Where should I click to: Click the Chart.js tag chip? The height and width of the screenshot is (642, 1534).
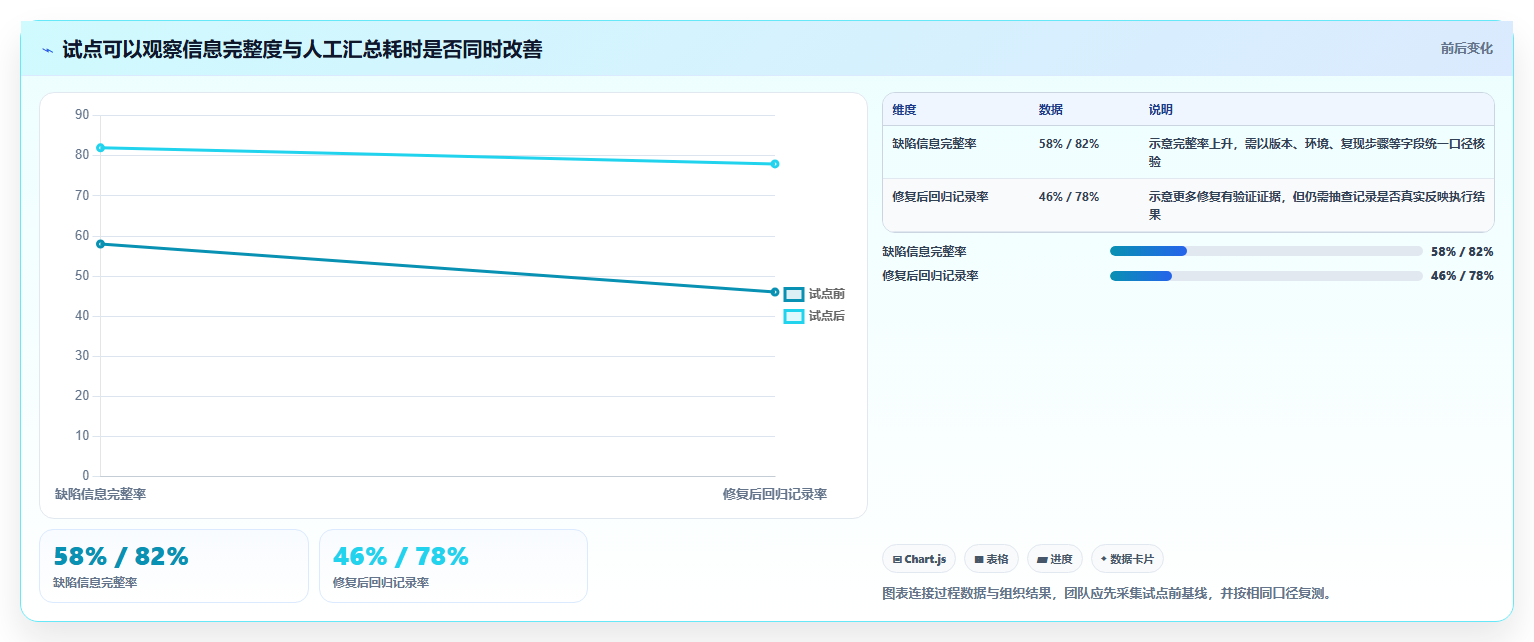(919, 559)
